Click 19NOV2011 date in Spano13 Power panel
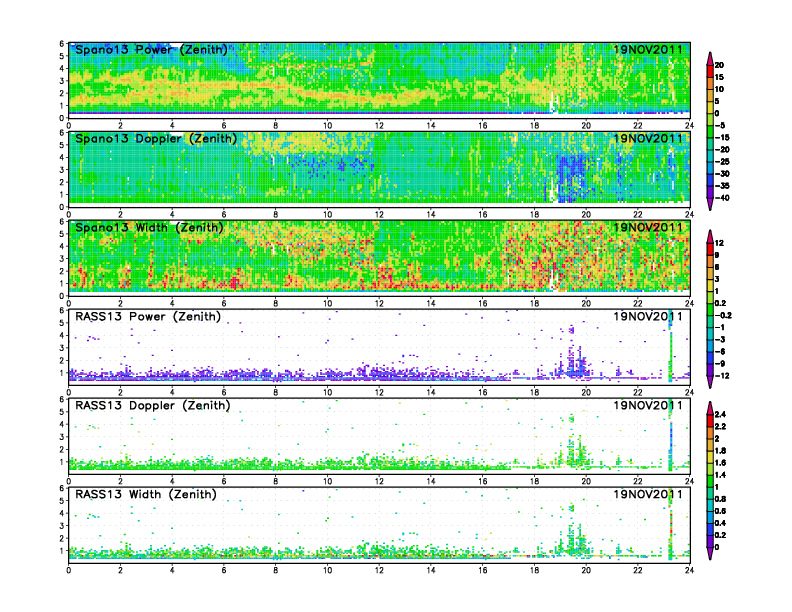This screenshot has width=792, height=612. pyautogui.click(x=648, y=49)
